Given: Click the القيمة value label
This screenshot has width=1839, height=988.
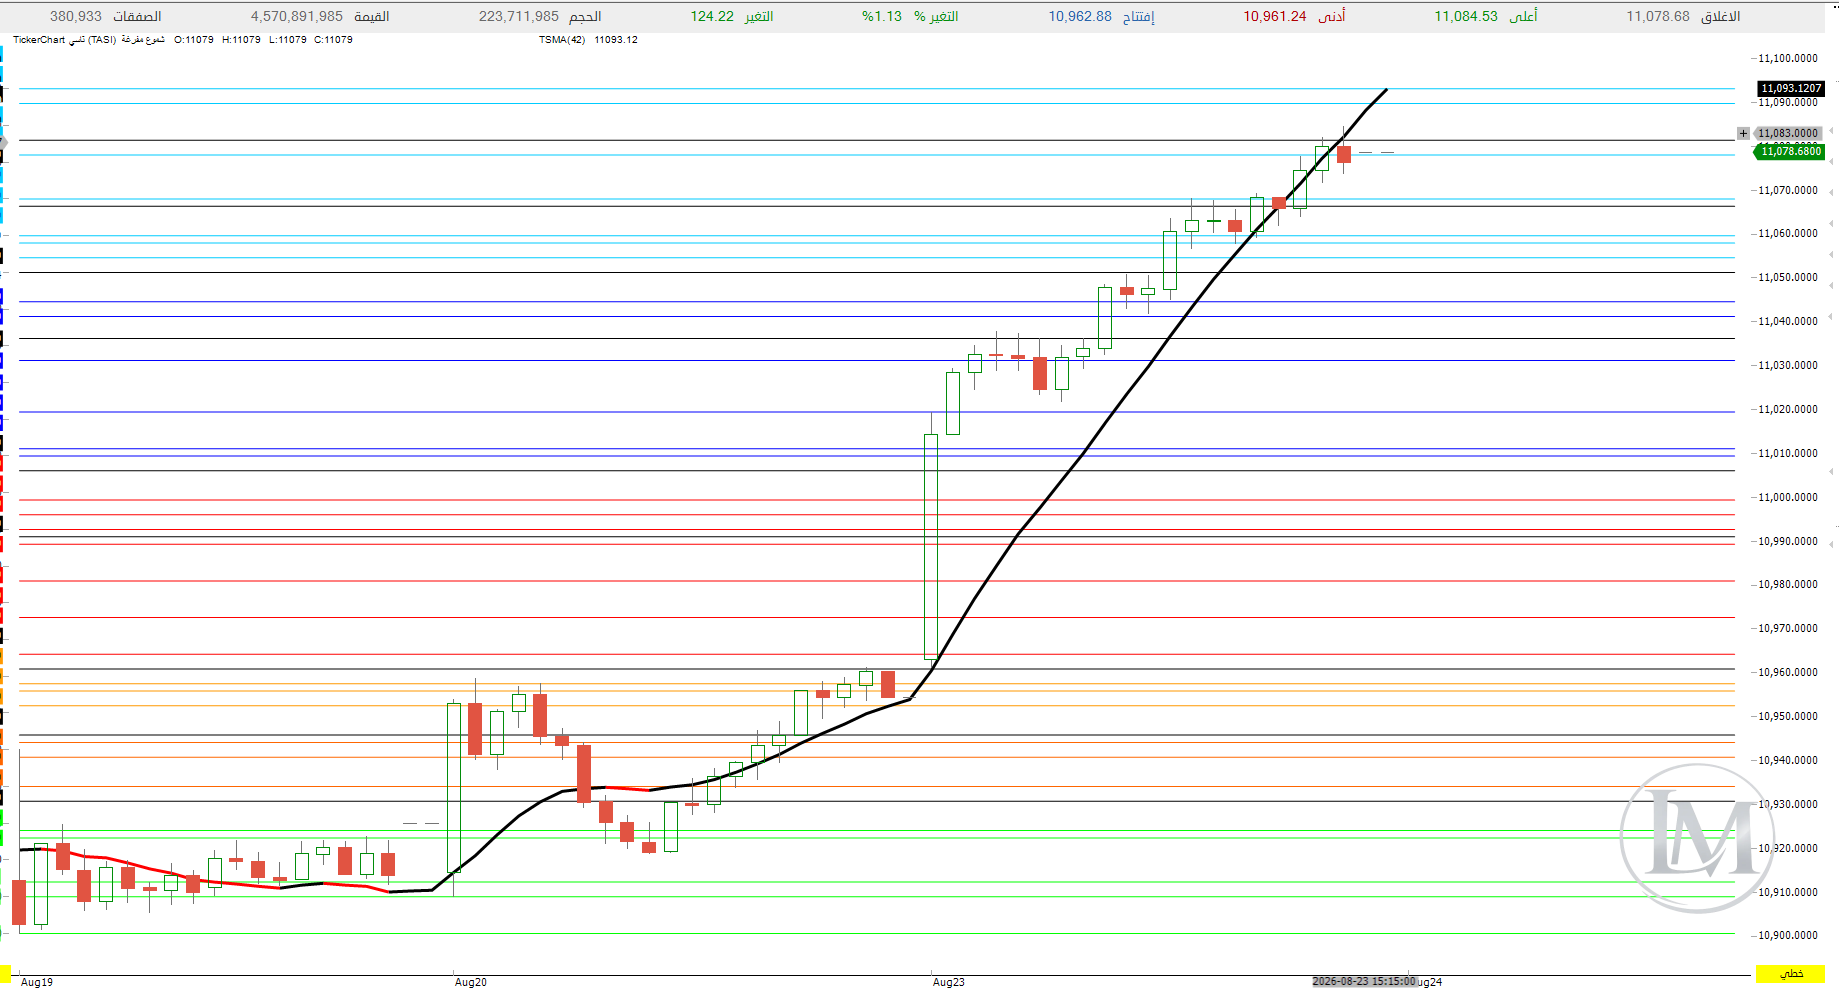Looking at the screenshot, I should 372,16.
